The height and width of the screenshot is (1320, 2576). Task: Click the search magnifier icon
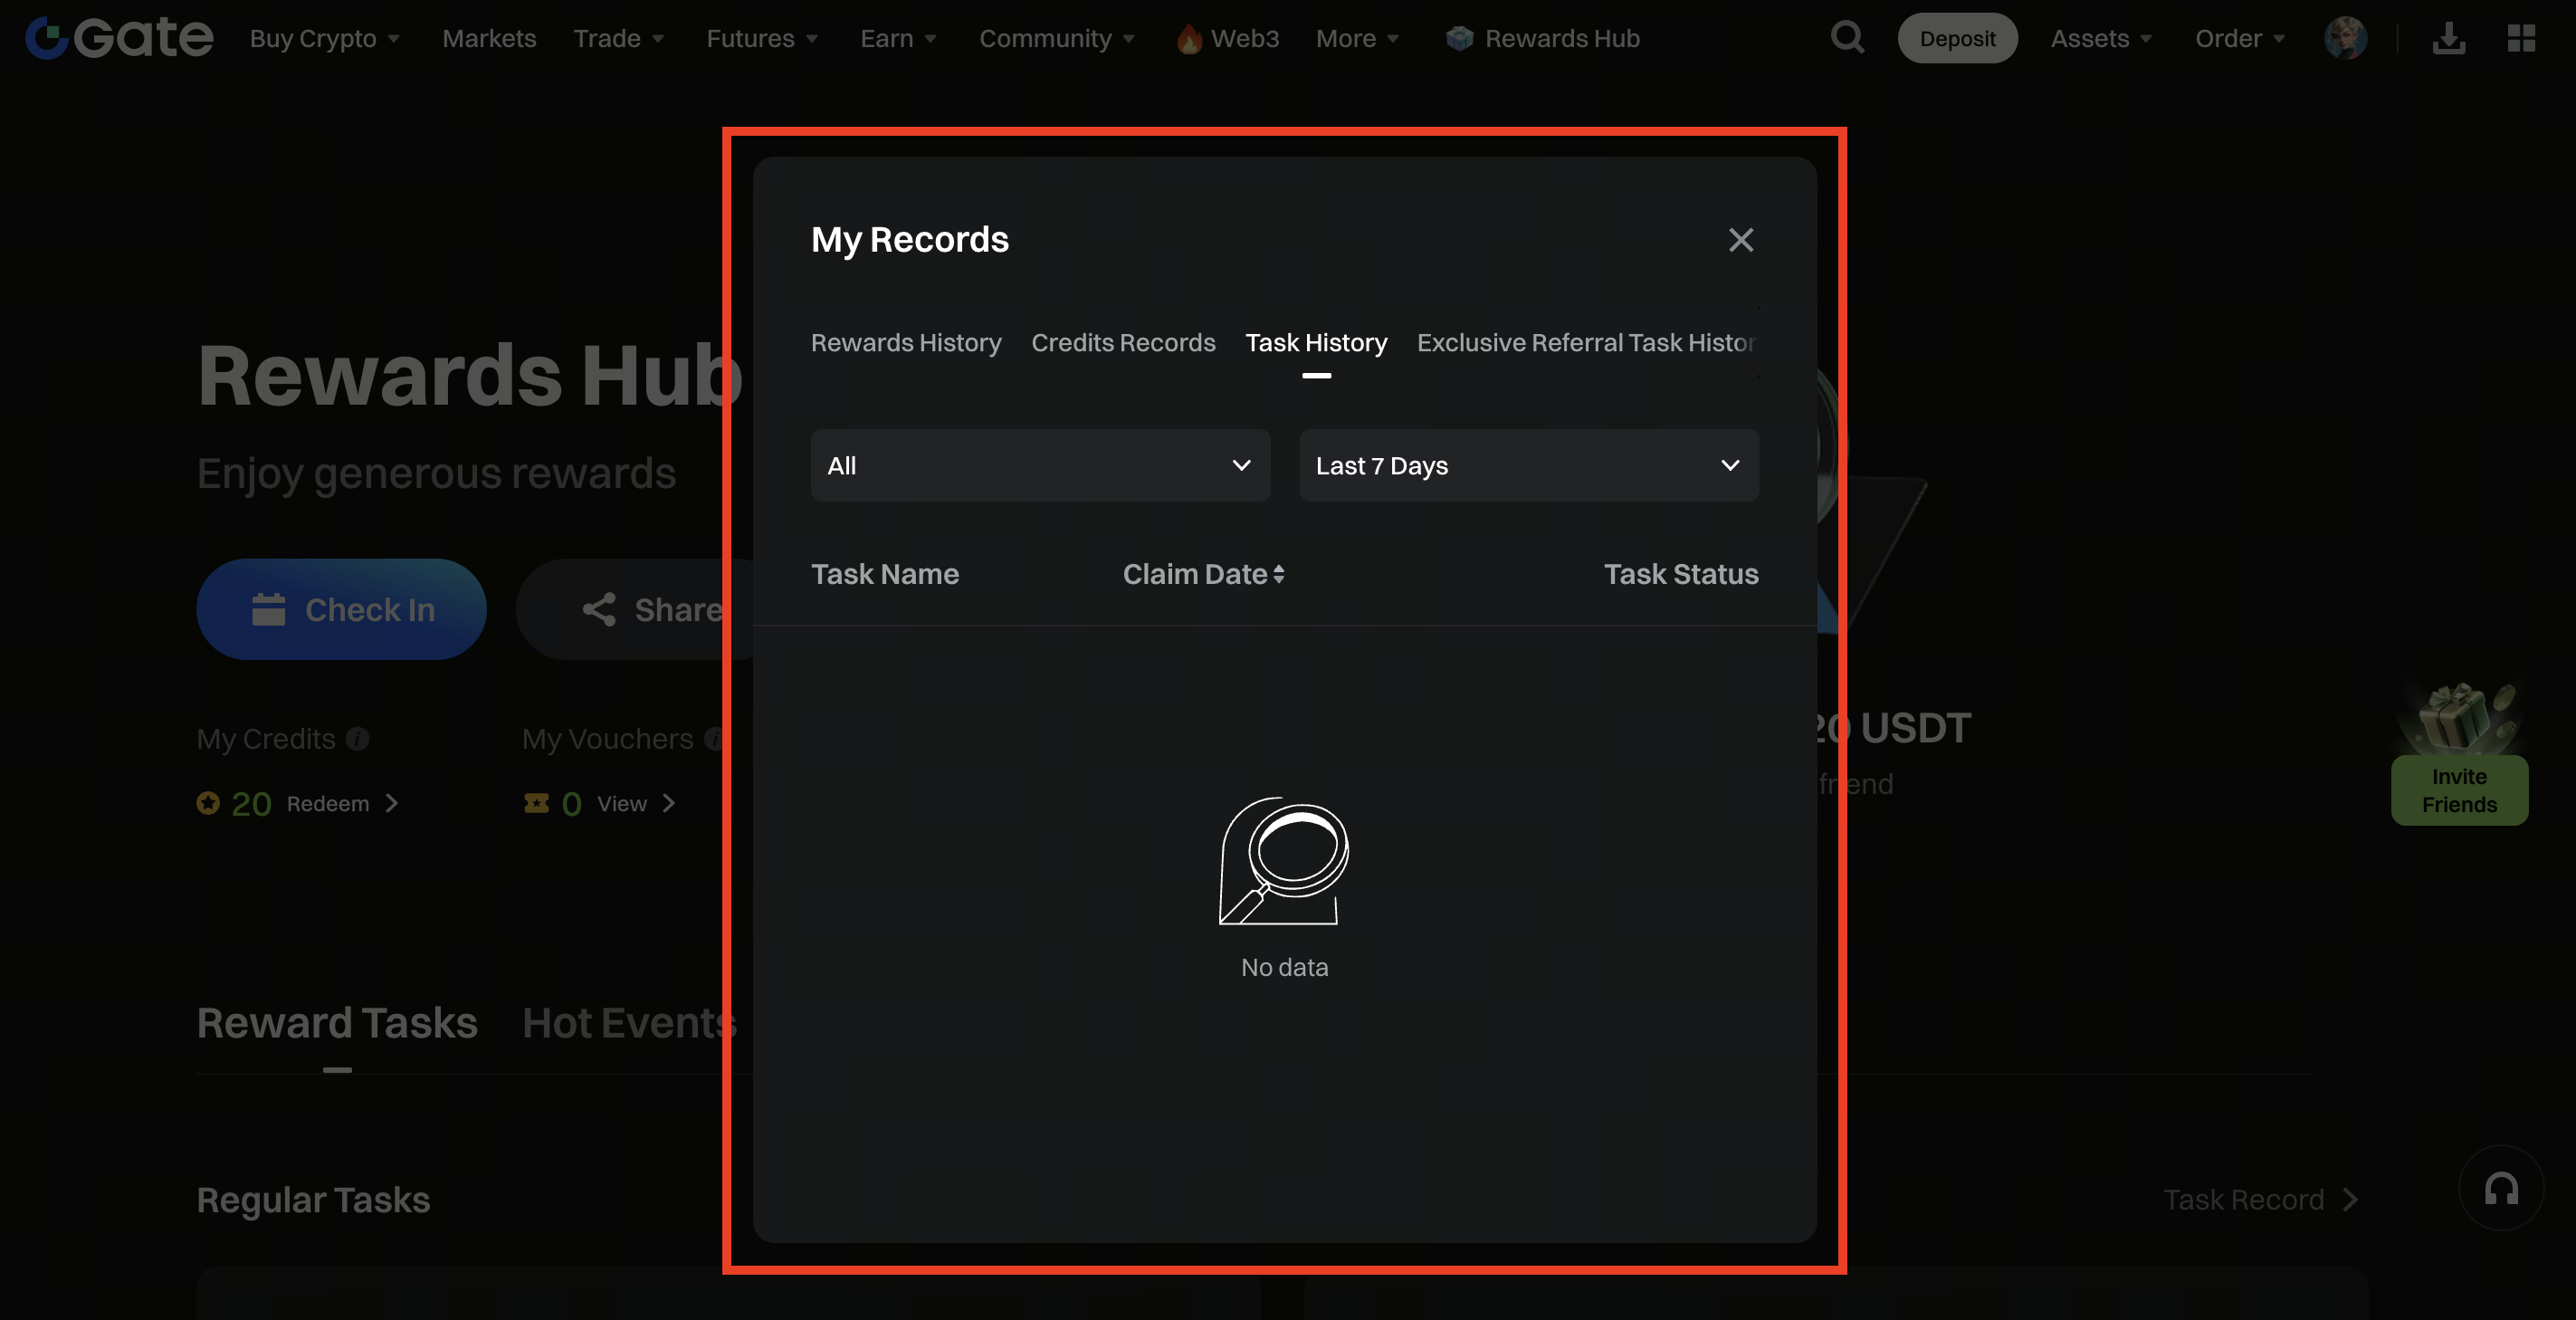pyautogui.click(x=1846, y=38)
